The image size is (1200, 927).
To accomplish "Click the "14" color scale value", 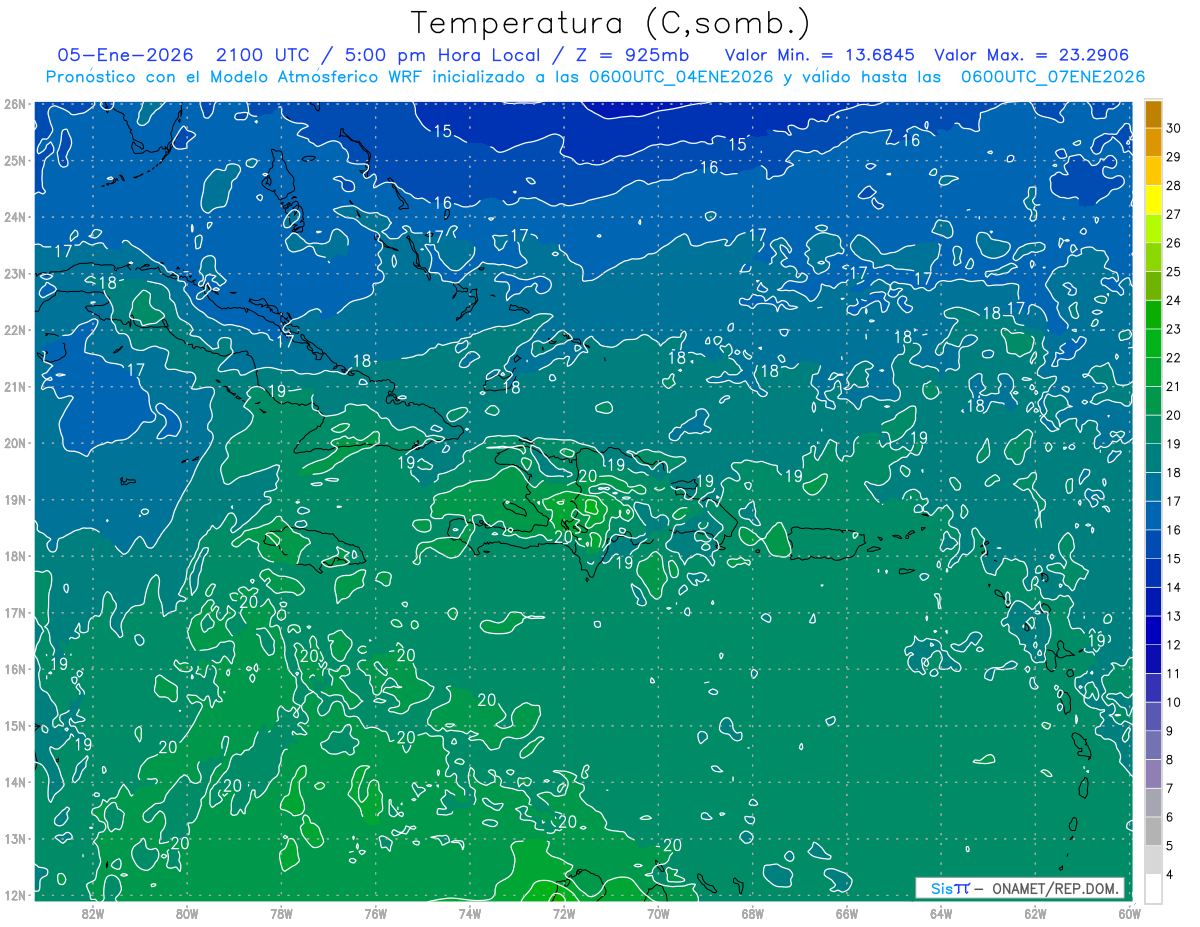I will tap(1174, 587).
